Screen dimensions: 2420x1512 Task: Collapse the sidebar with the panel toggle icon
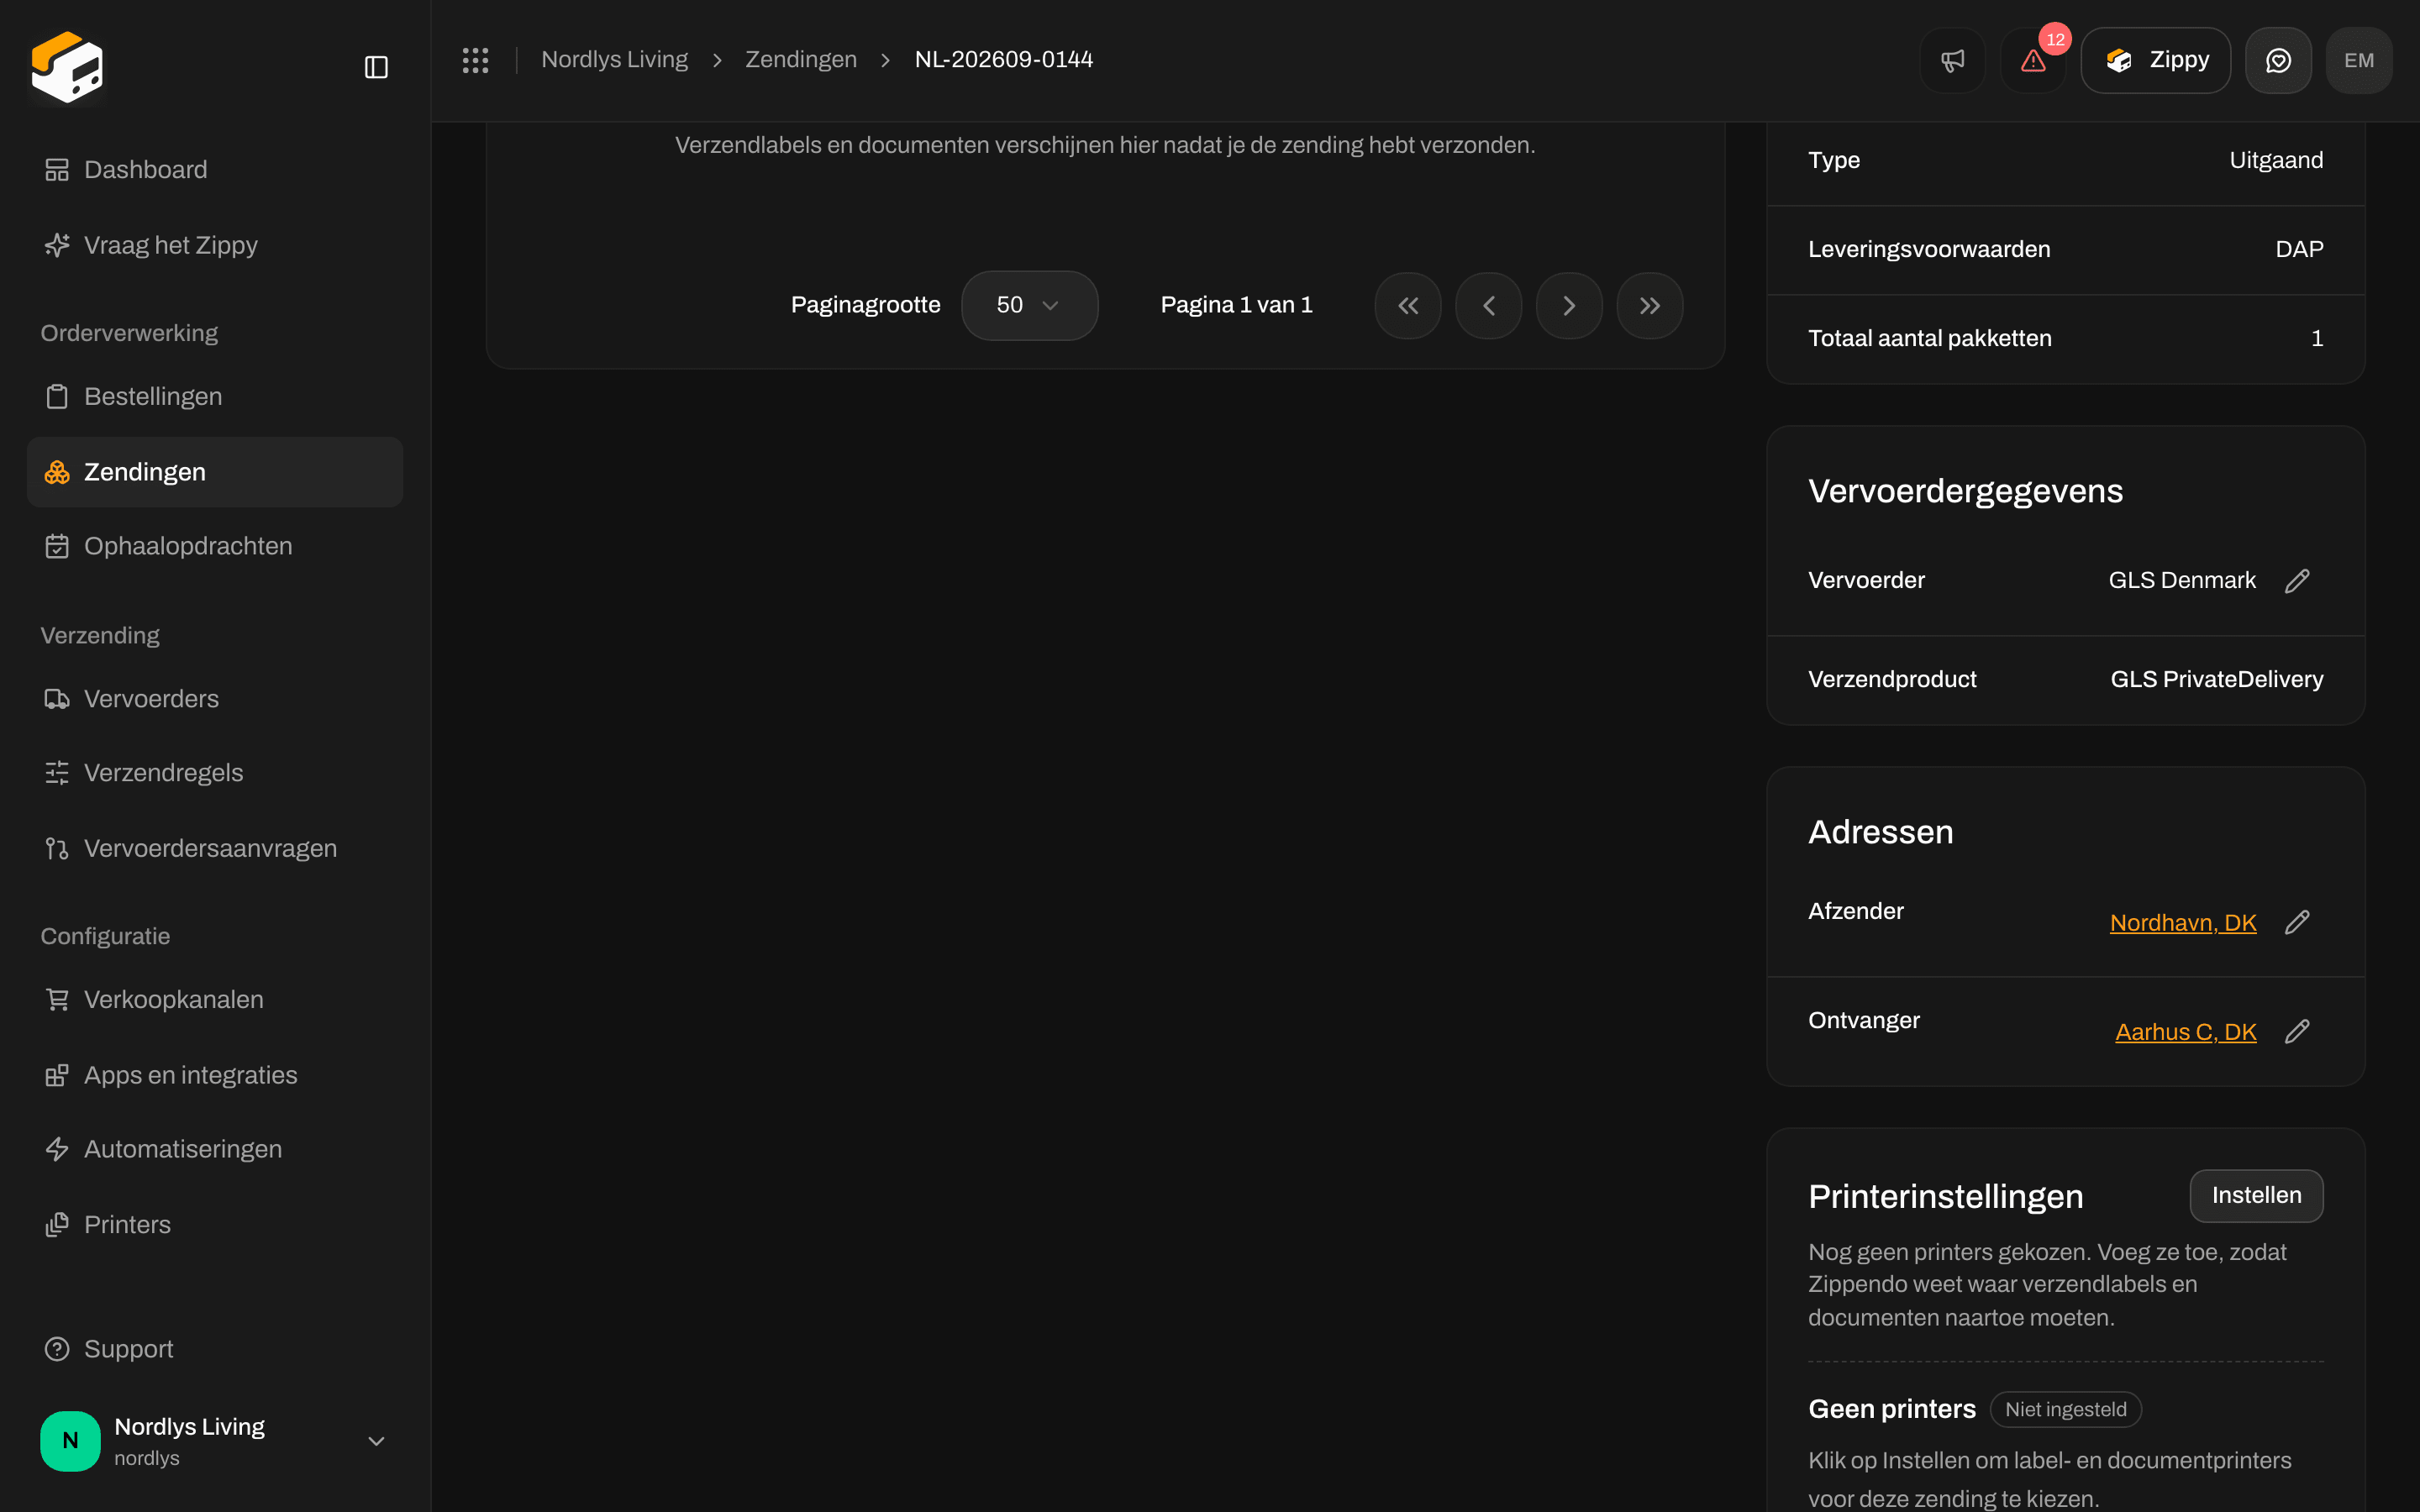tap(376, 67)
